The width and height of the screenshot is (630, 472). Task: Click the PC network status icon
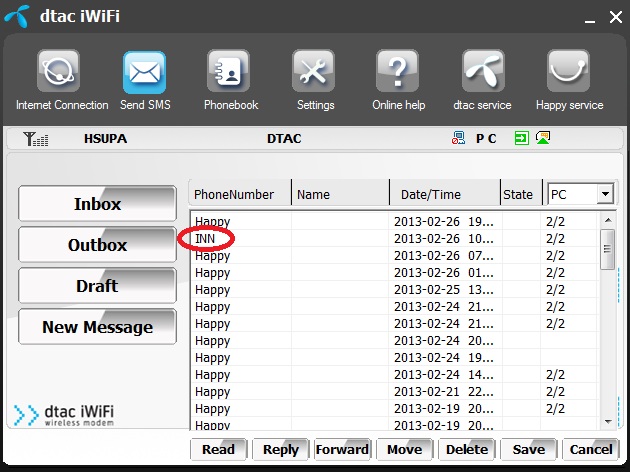pyautogui.click(x=458, y=138)
